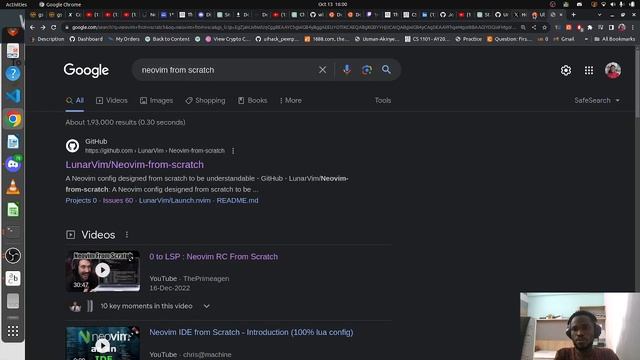This screenshot has height=360, width=640.
Task: Open more options for the GitHub result
Action: (x=233, y=151)
